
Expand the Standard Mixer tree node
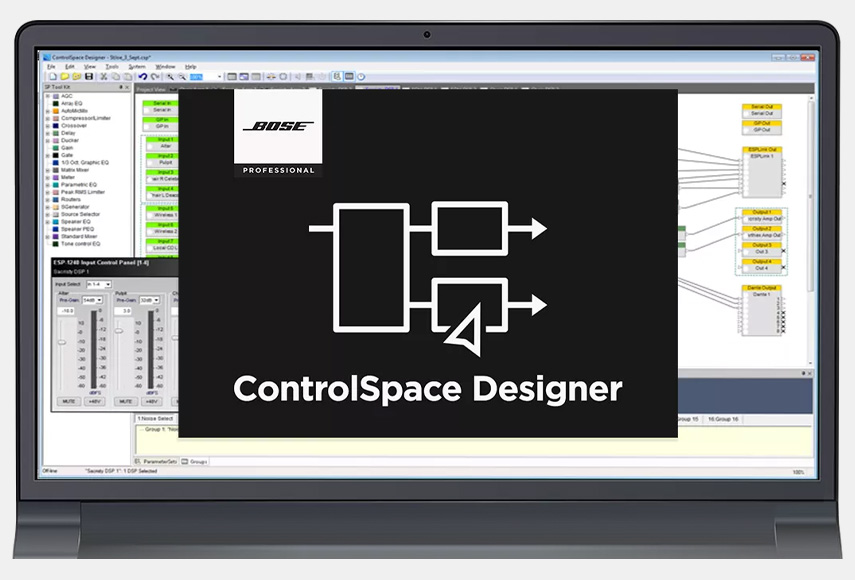pos(47,237)
